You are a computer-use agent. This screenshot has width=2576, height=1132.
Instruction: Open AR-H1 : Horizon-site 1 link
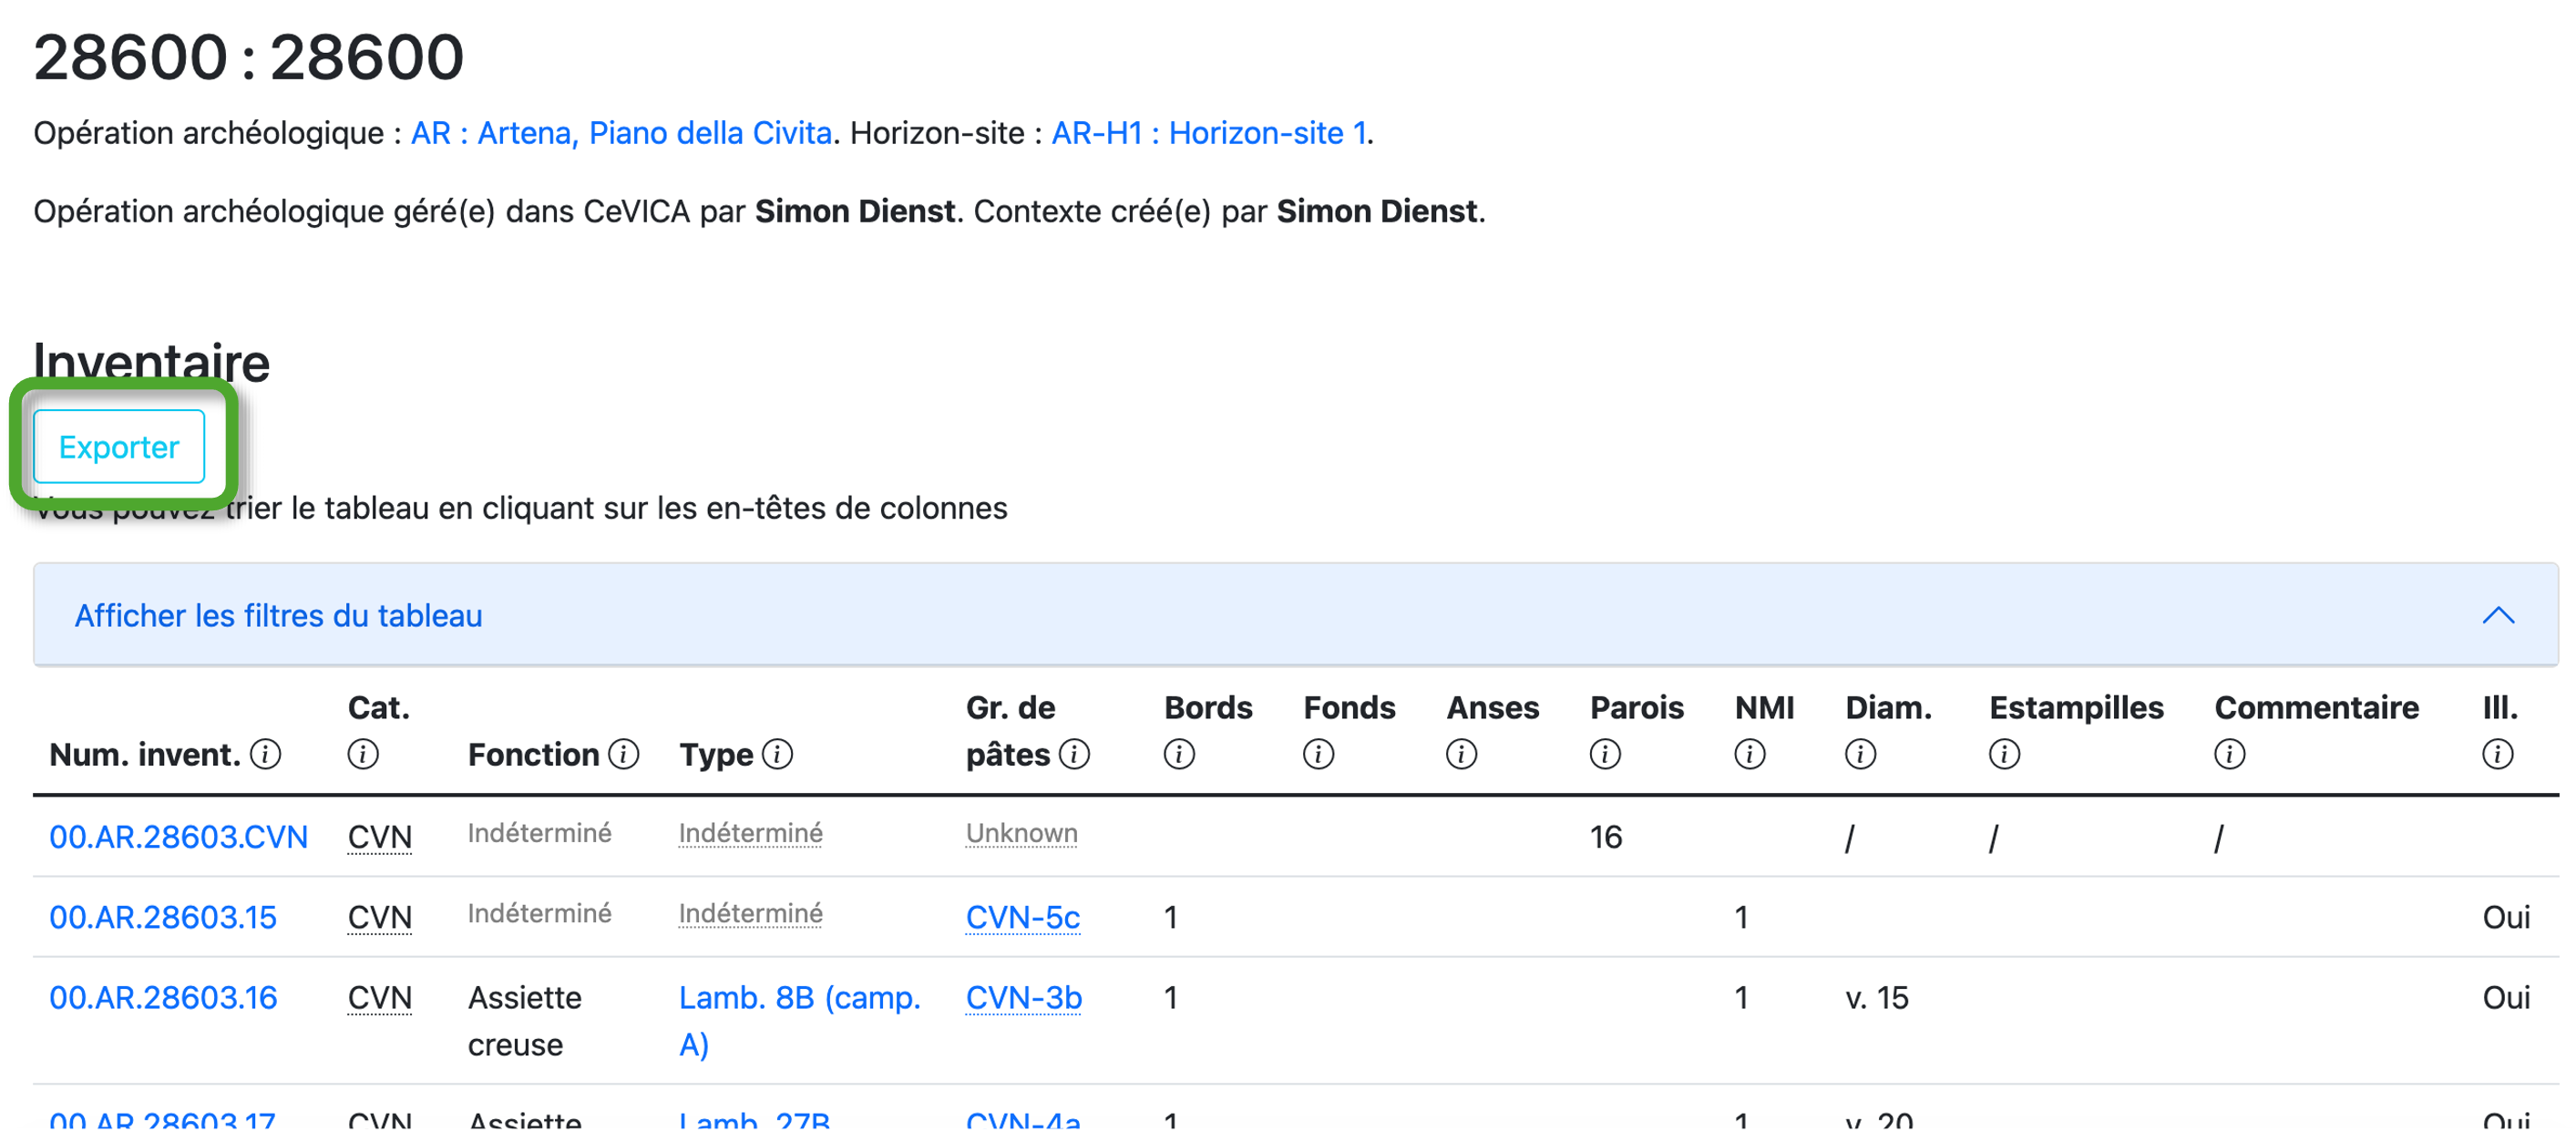coord(1208,133)
